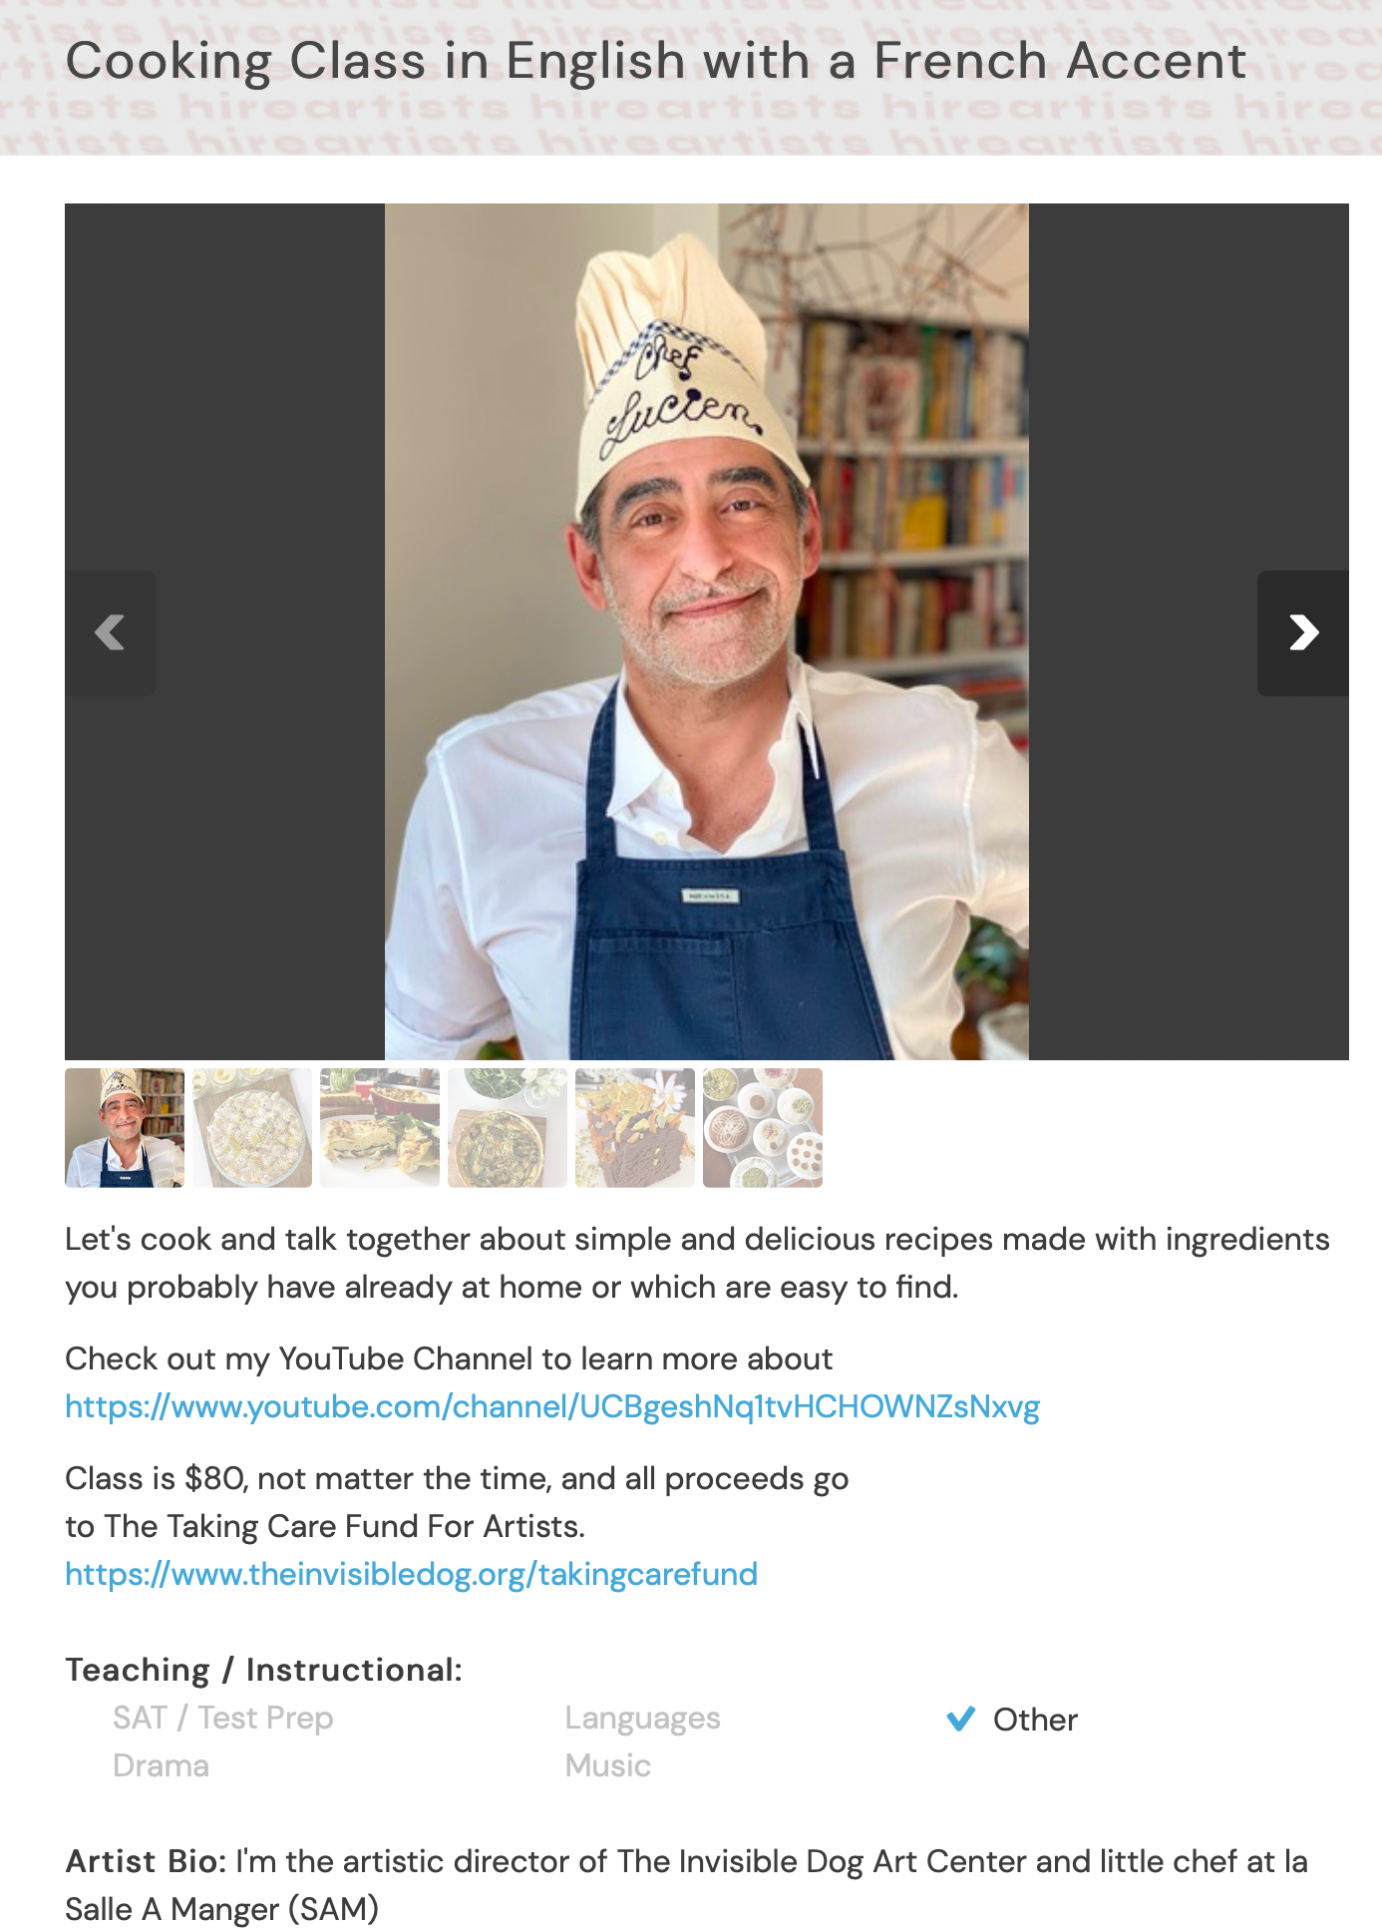Open the YouTube channel link
1382x1929 pixels.
(552, 1407)
